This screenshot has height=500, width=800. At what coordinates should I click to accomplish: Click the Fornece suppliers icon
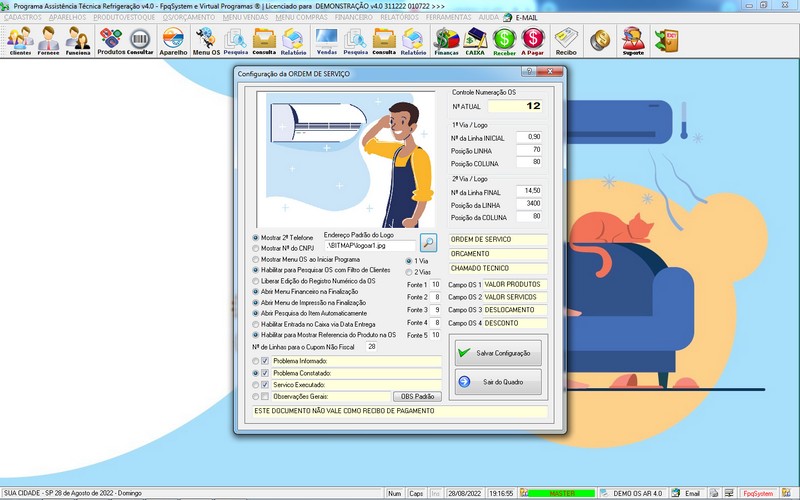coord(48,40)
